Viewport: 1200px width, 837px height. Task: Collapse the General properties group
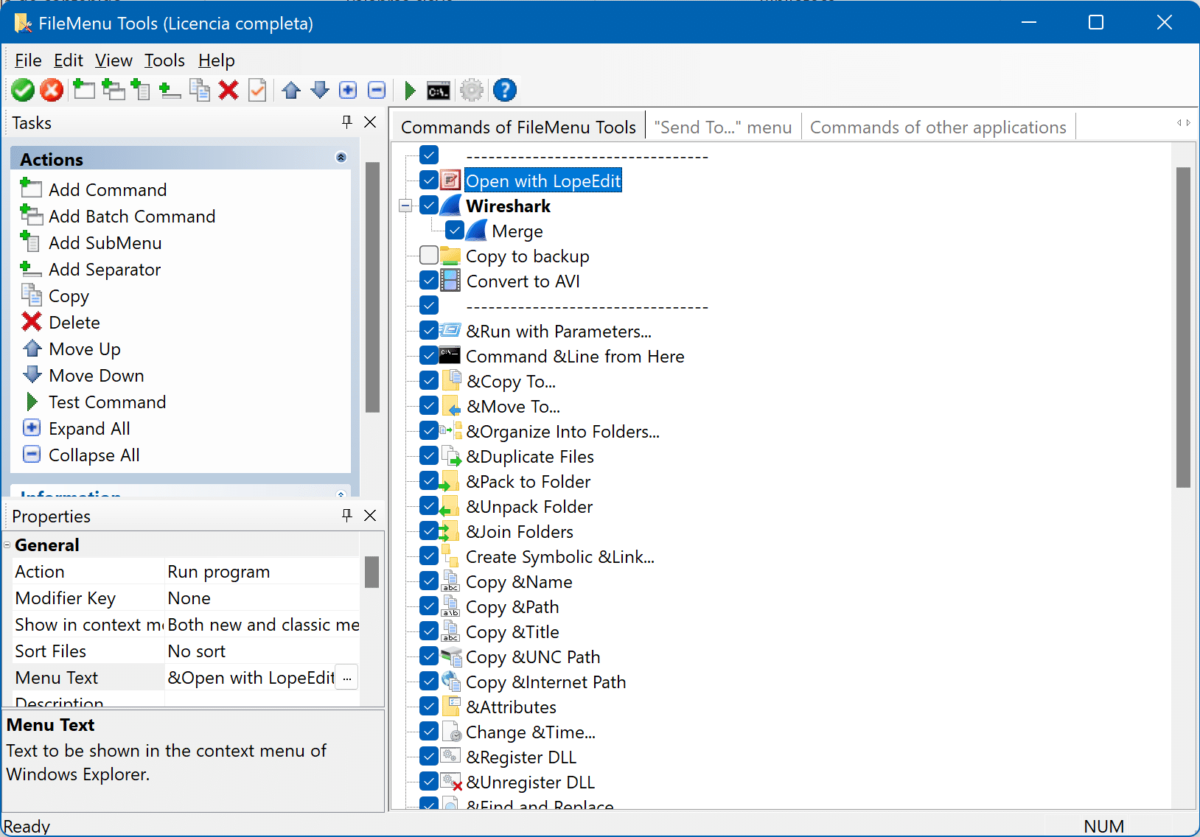[x=7, y=546]
